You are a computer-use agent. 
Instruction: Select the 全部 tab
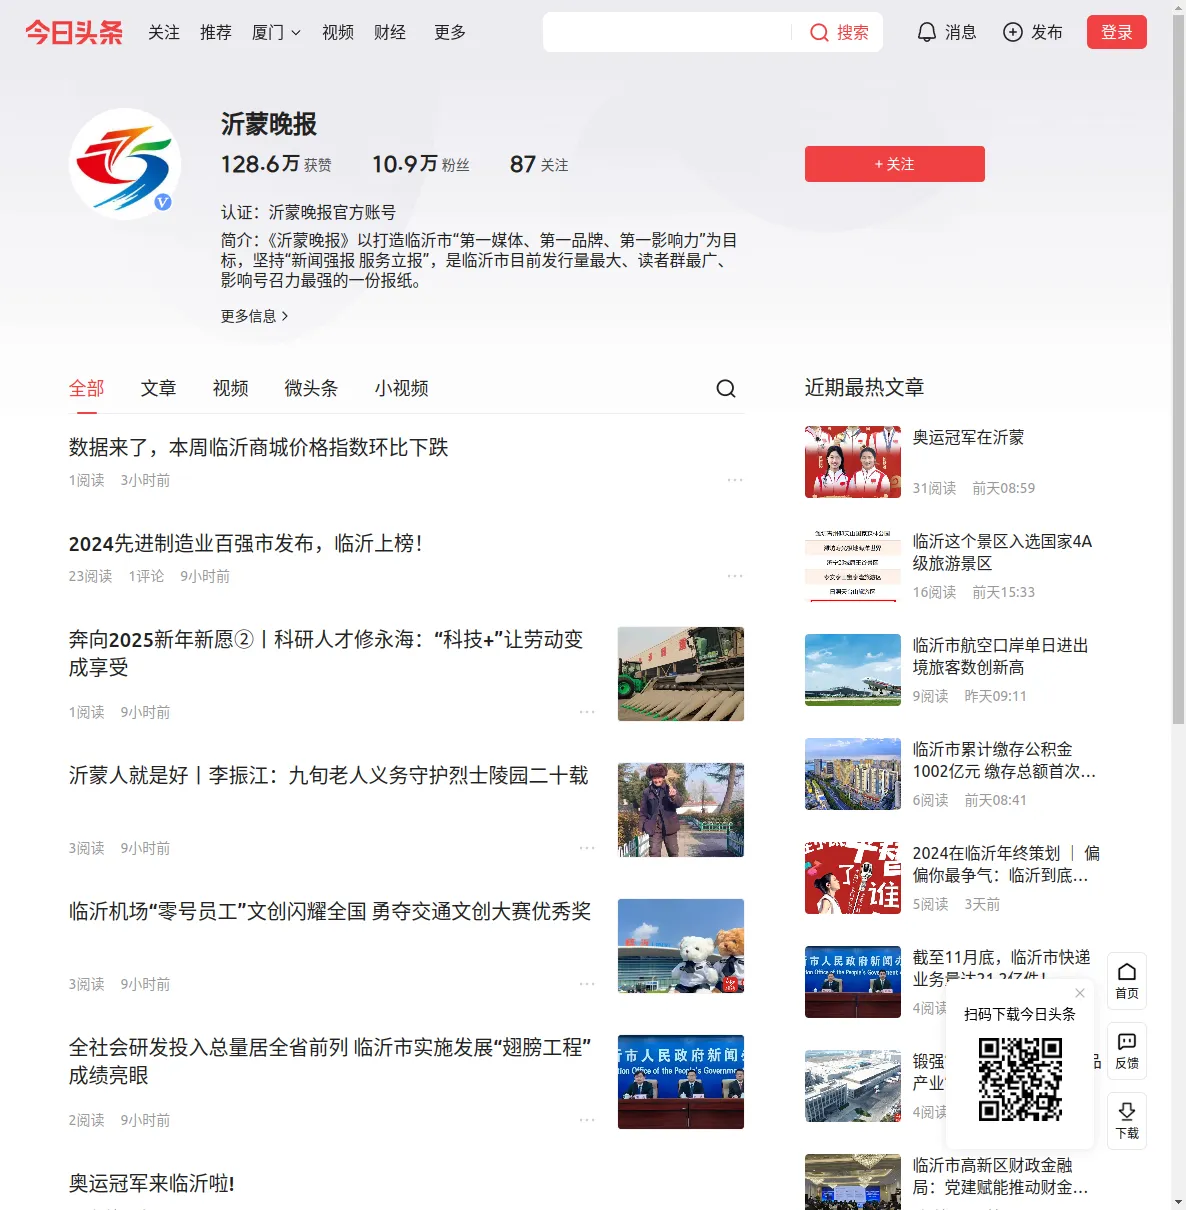(x=87, y=388)
